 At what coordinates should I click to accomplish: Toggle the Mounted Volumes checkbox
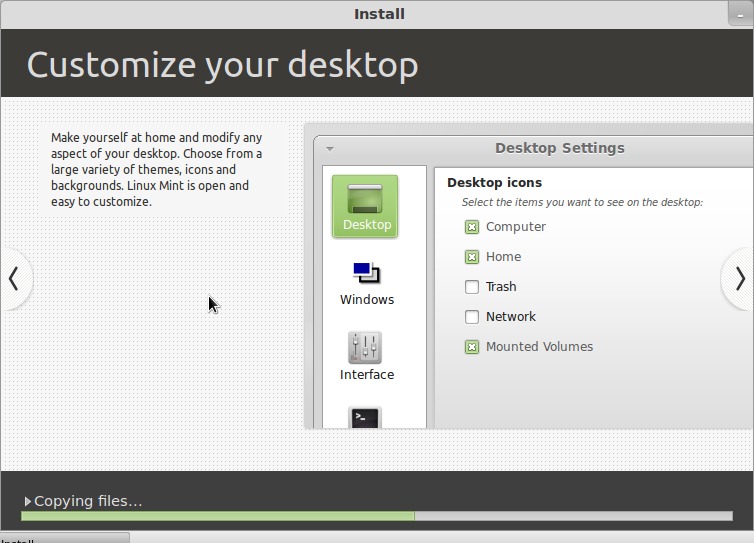472,347
